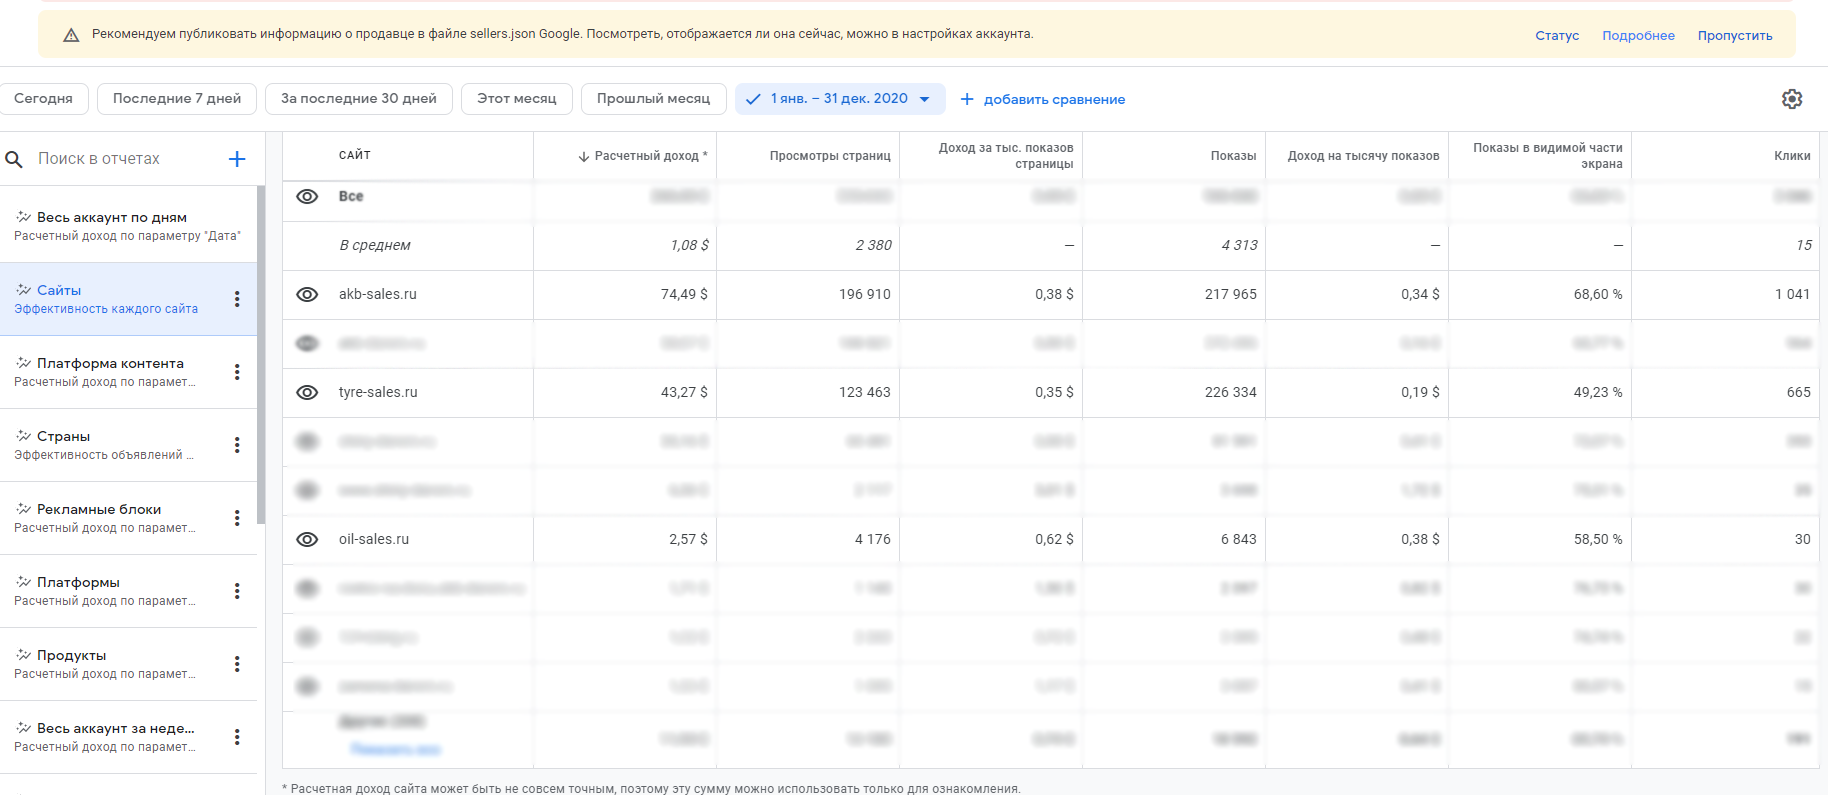Screen dimensions: 1828x795
Task: Toggle visibility eye for tyre-sales.ru row
Action: (307, 392)
